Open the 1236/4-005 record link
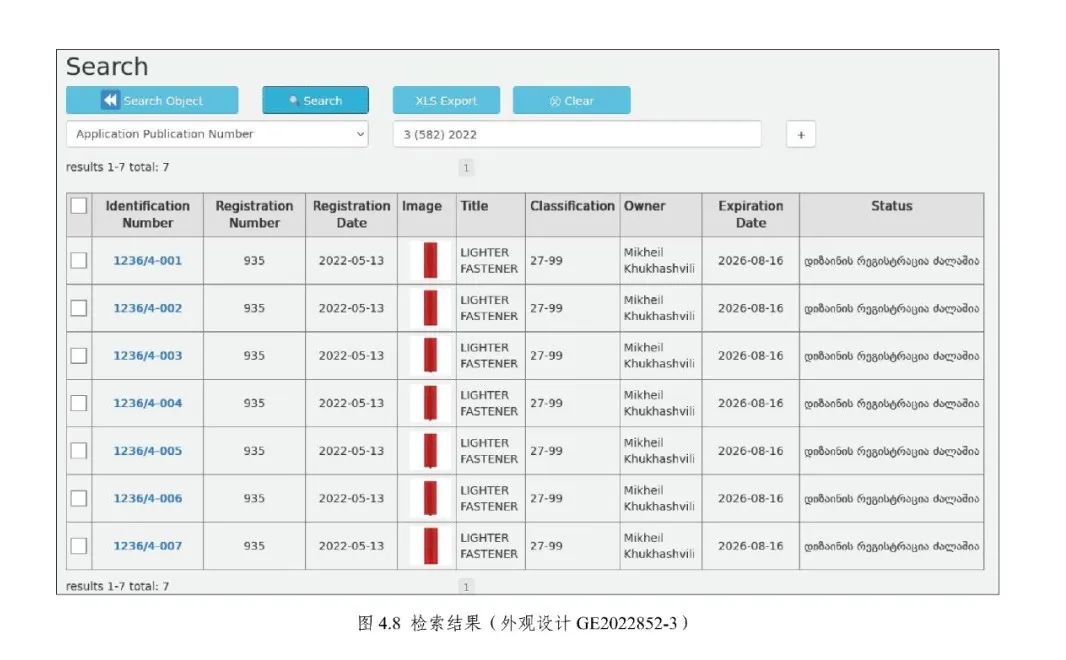 coord(147,451)
